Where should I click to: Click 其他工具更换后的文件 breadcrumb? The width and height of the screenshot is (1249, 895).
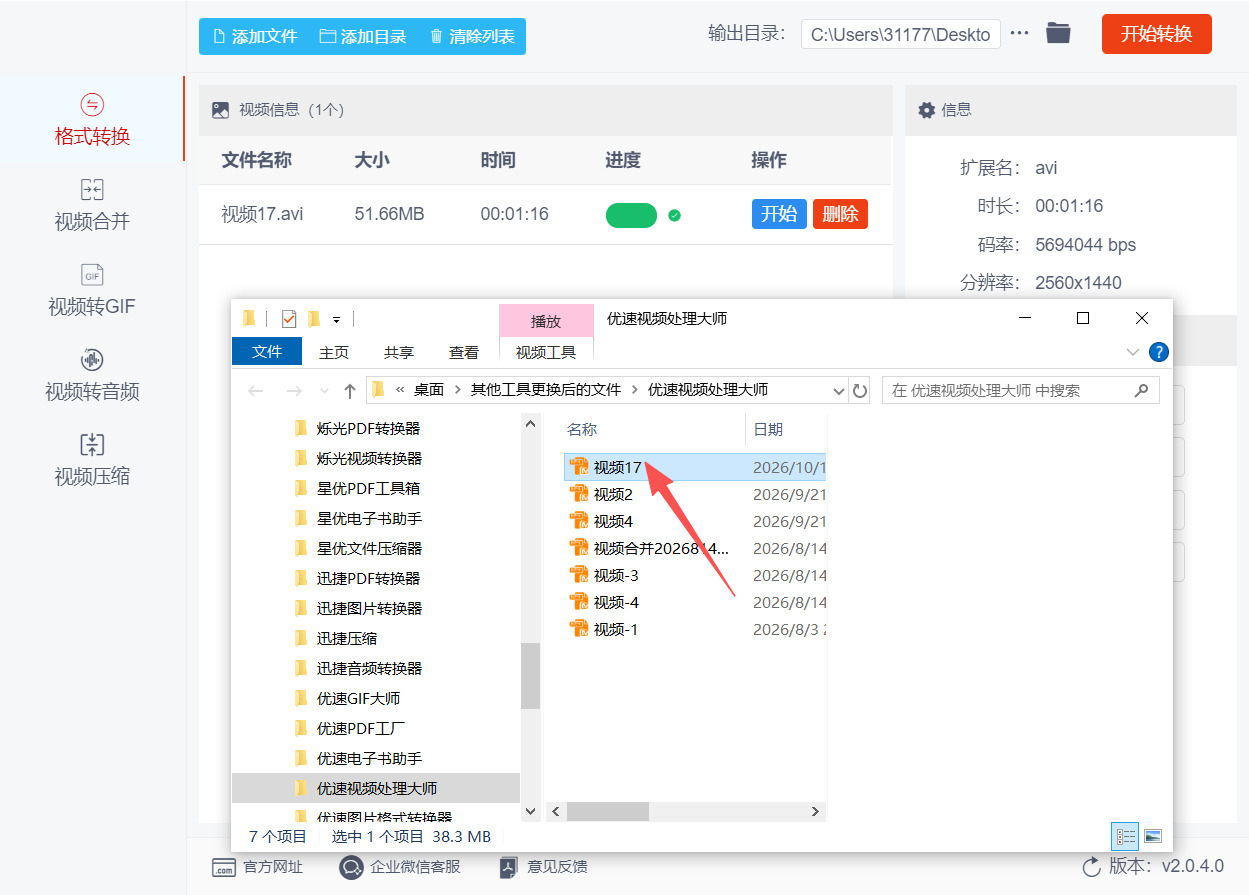(x=546, y=390)
